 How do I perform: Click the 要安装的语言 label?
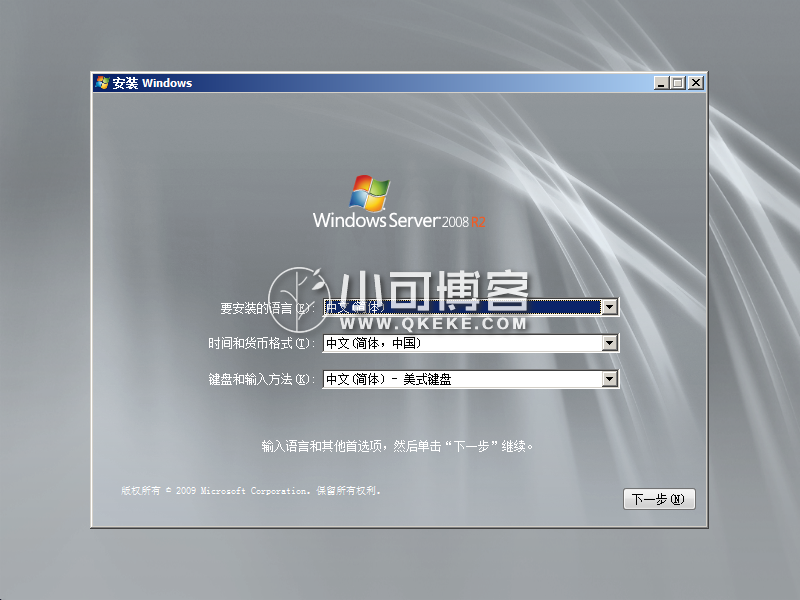click(267, 308)
